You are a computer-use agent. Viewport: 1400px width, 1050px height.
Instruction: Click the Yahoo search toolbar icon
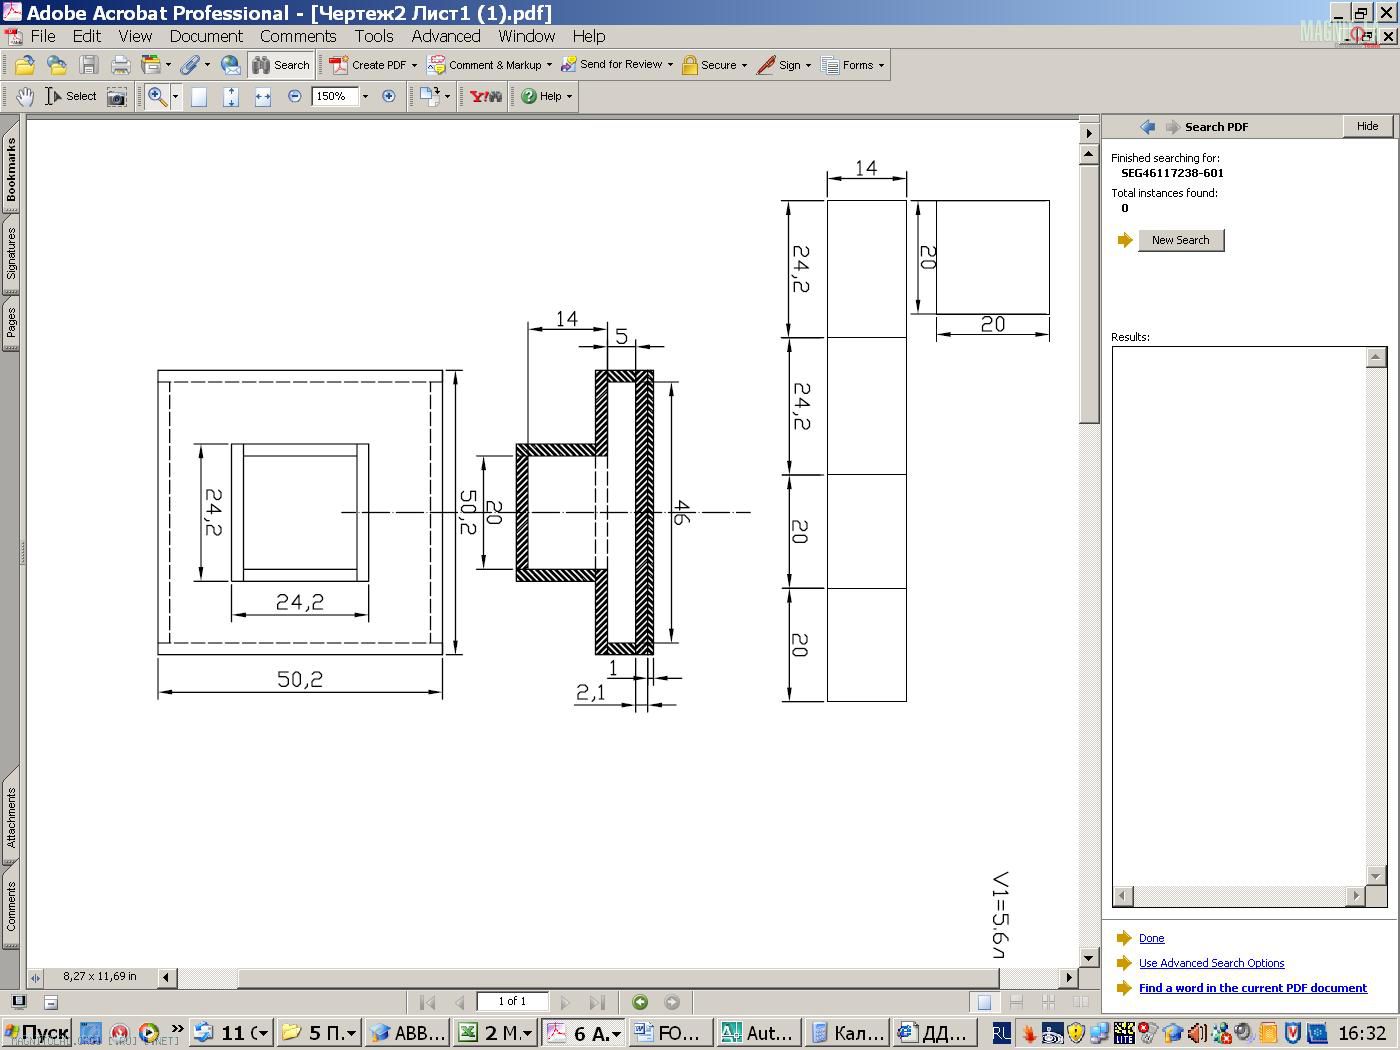tap(486, 97)
